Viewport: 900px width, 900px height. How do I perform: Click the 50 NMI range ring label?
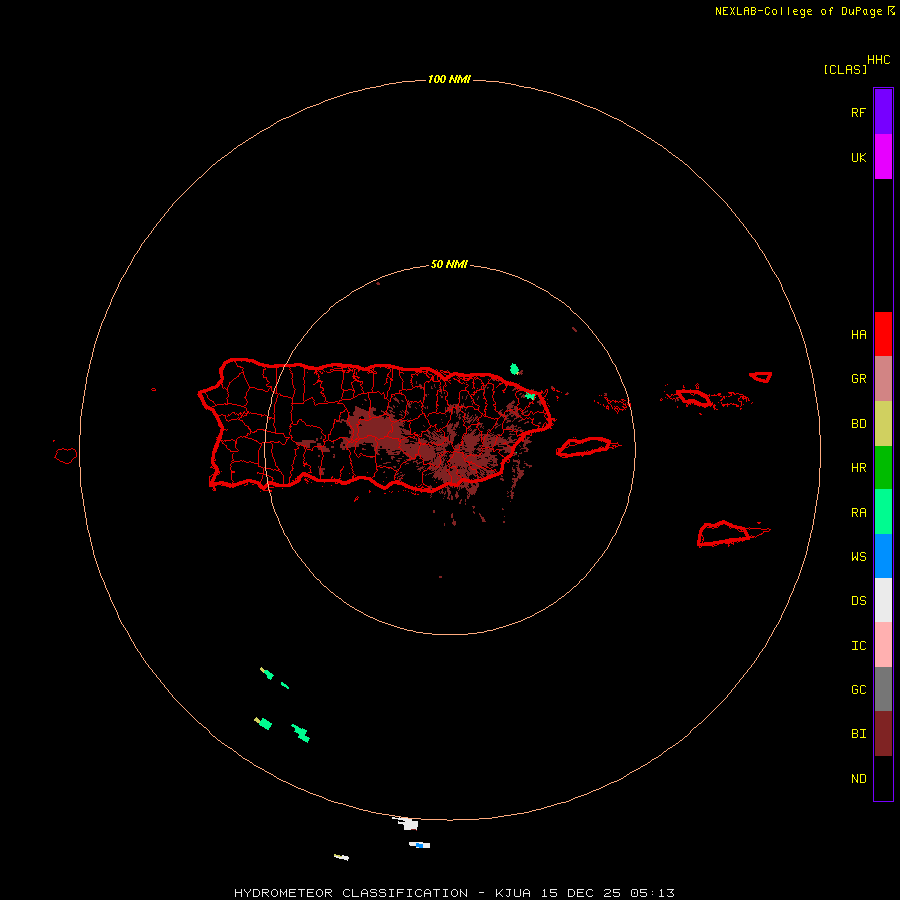449,264
